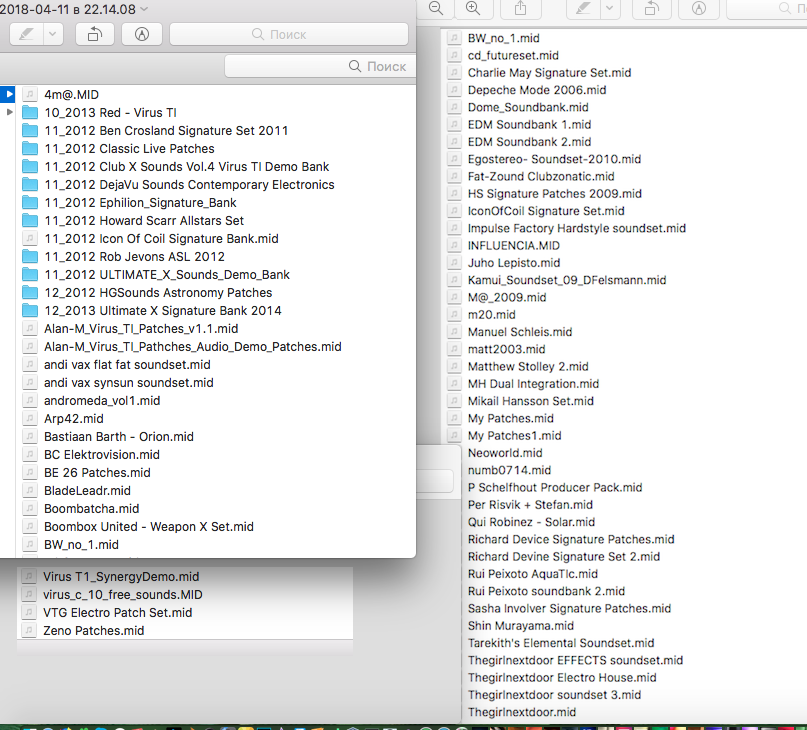Click folder icon of 11_2012 Classic Live Patches
807x730 pixels.
pyautogui.click(x=30, y=148)
